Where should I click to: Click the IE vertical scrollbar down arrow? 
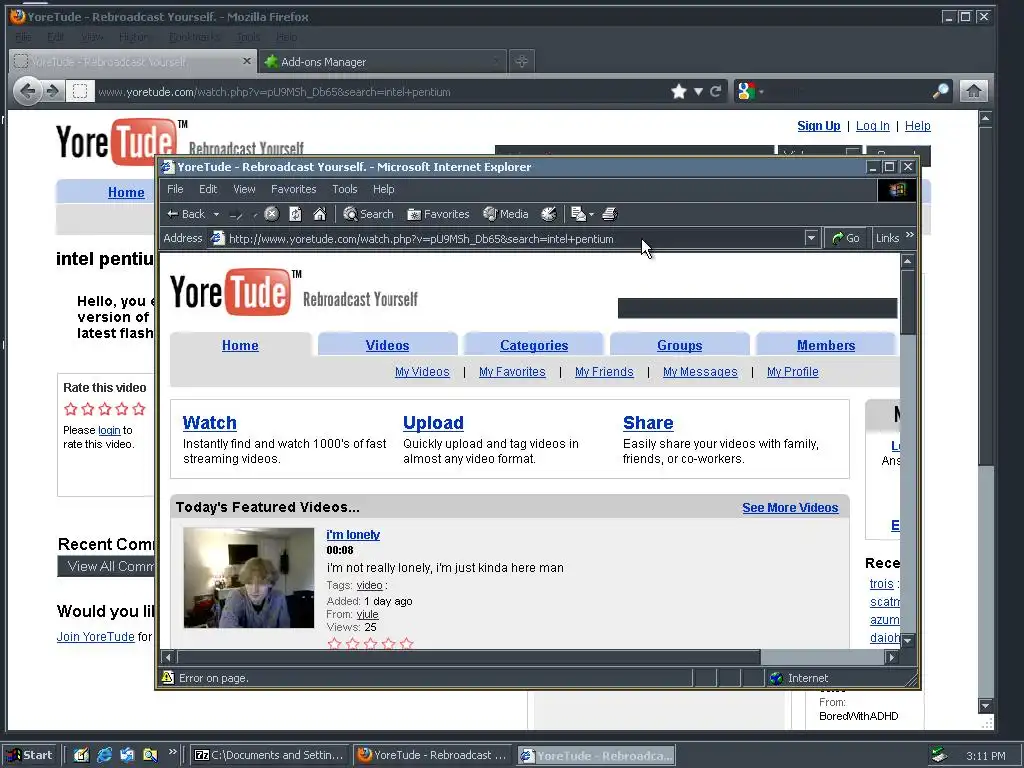(908, 641)
